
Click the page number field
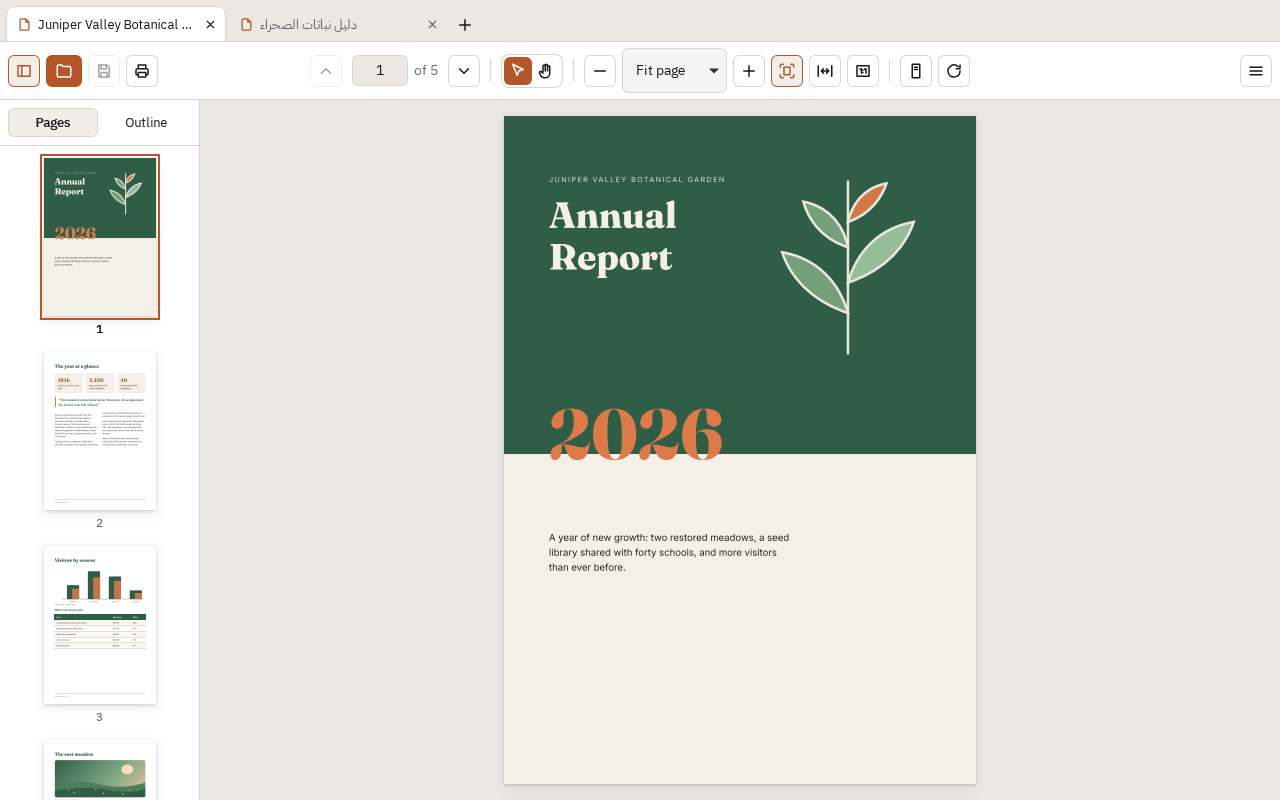[380, 70]
